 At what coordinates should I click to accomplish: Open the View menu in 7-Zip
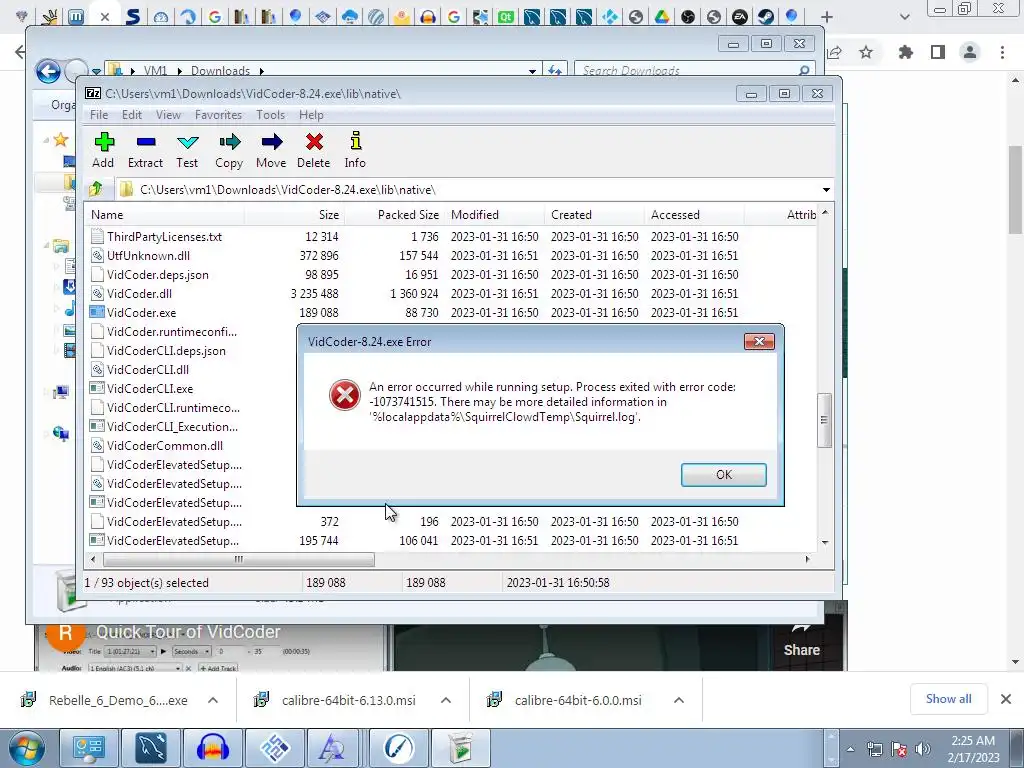click(168, 115)
